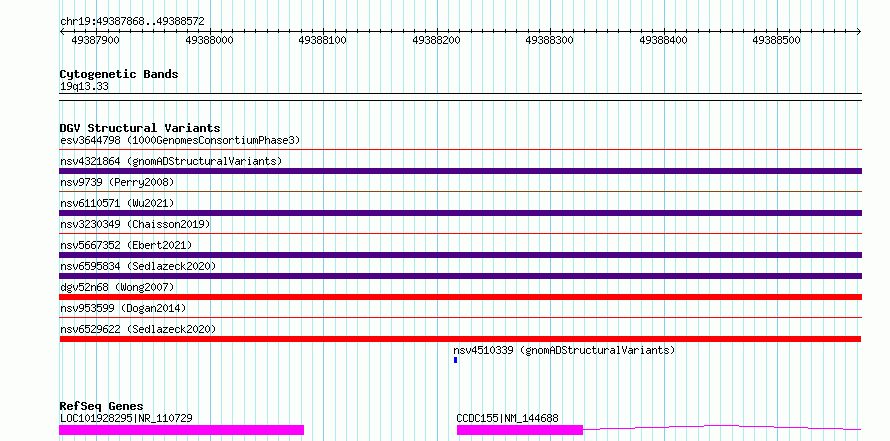Click the purple bar under nsv6595834
The width and height of the screenshot is (890, 441).
click(460, 276)
